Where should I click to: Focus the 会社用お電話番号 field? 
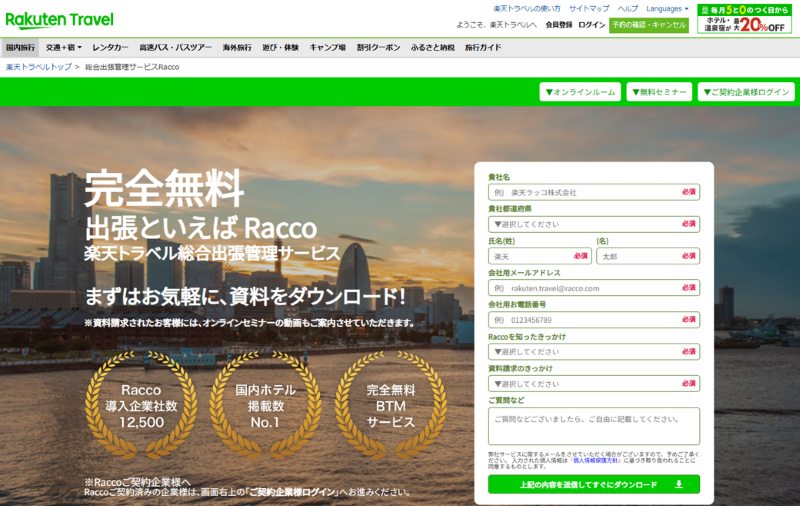594,320
